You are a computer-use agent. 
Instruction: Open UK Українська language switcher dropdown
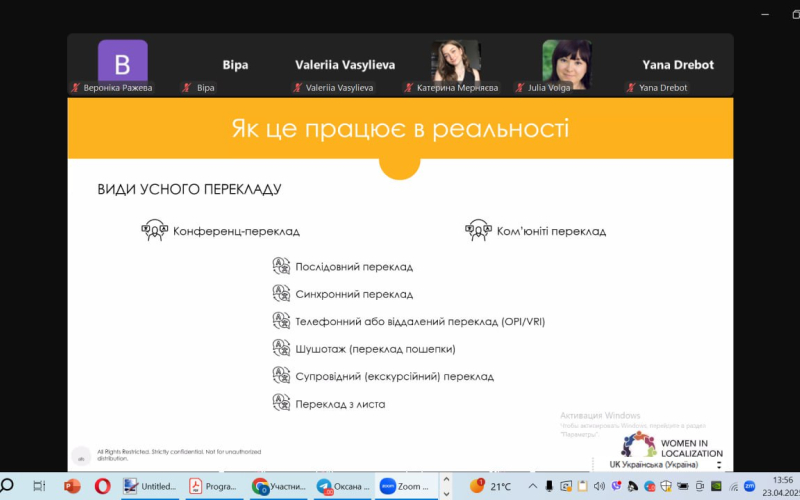718,465
